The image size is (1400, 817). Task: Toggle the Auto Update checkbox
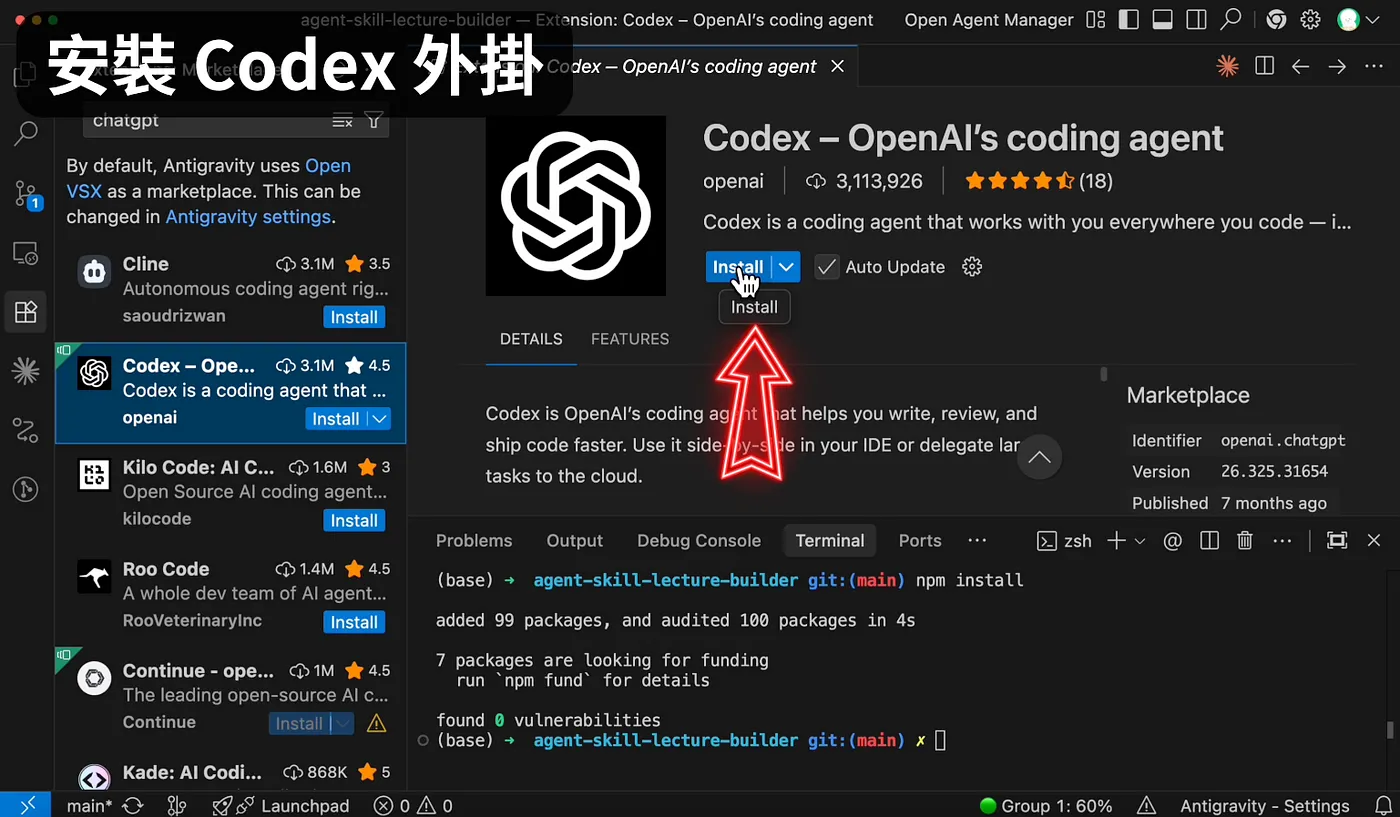tap(826, 267)
